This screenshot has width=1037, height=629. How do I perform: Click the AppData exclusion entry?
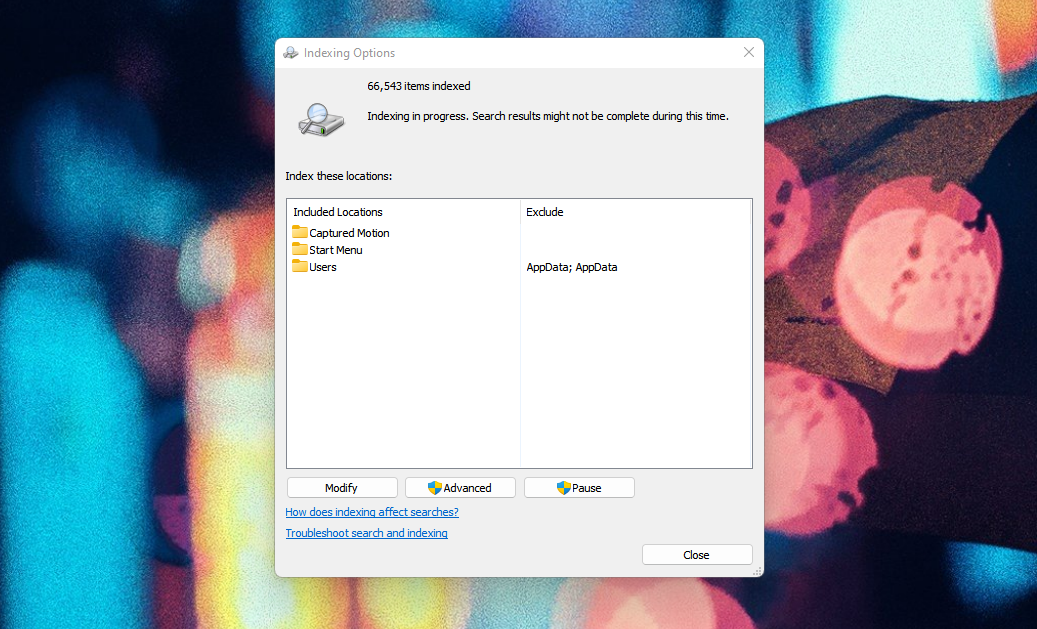[x=571, y=267]
